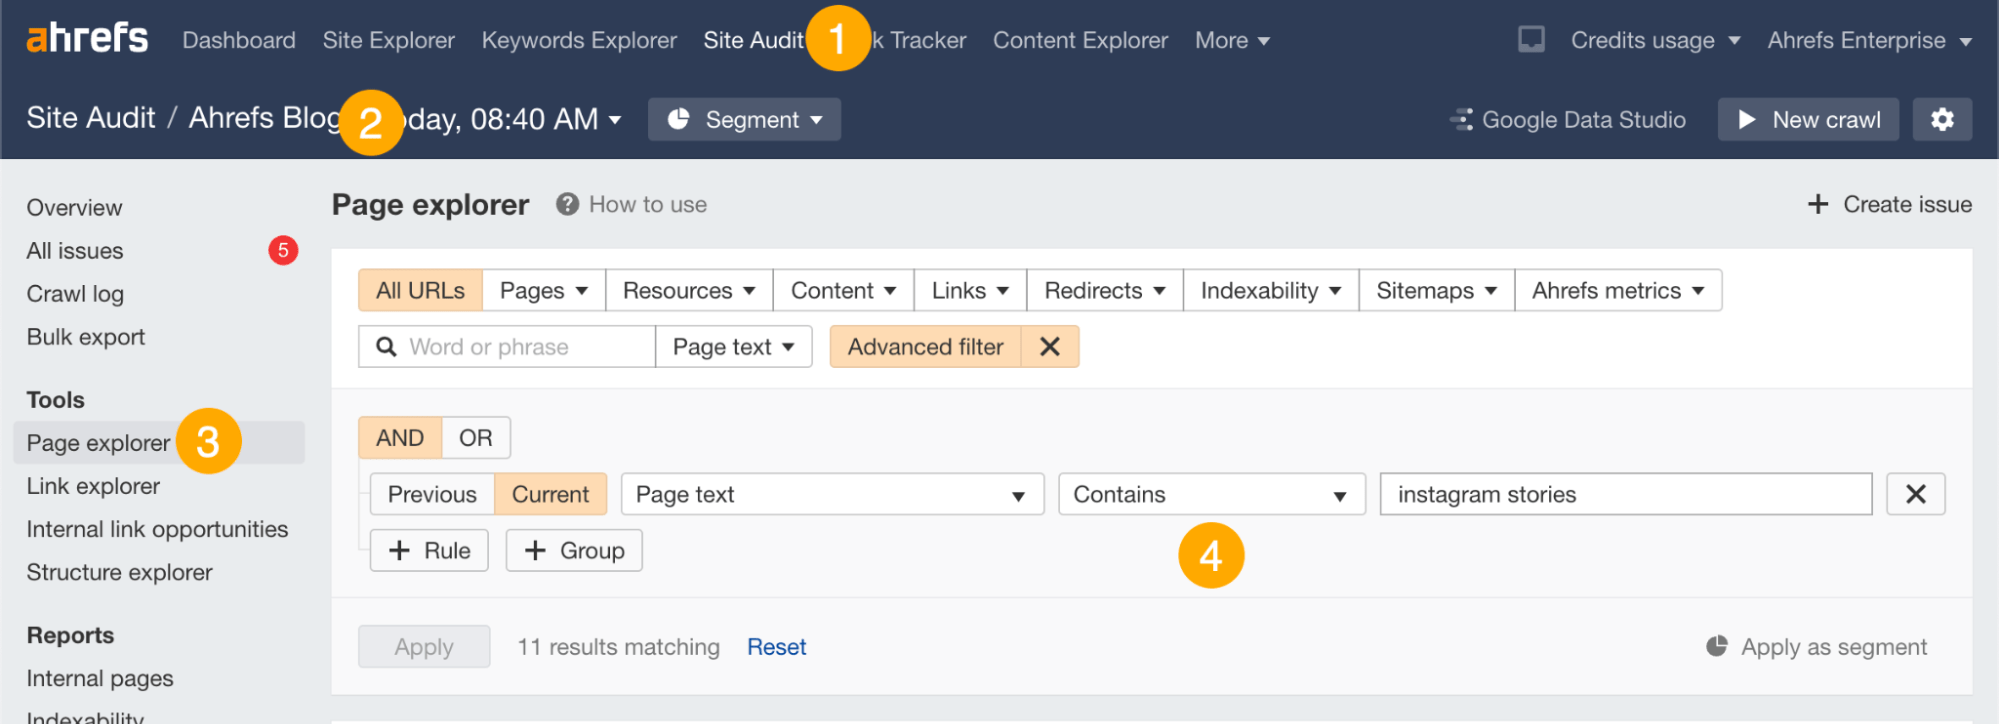Open the Page text search scope dropdown
The image size is (1999, 725).
734,346
